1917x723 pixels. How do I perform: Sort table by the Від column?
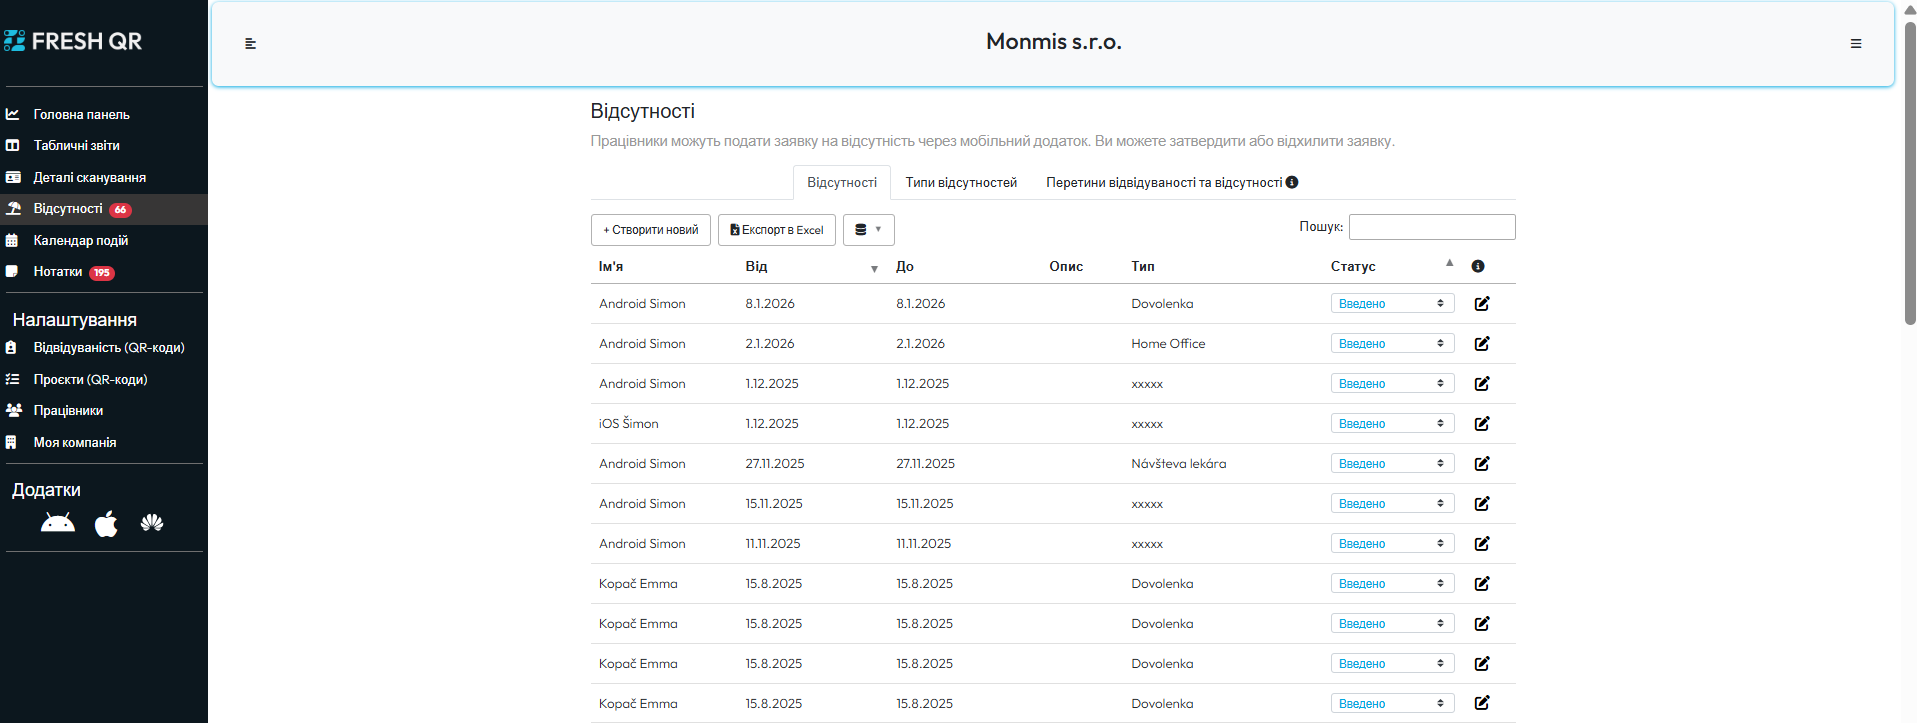(756, 266)
